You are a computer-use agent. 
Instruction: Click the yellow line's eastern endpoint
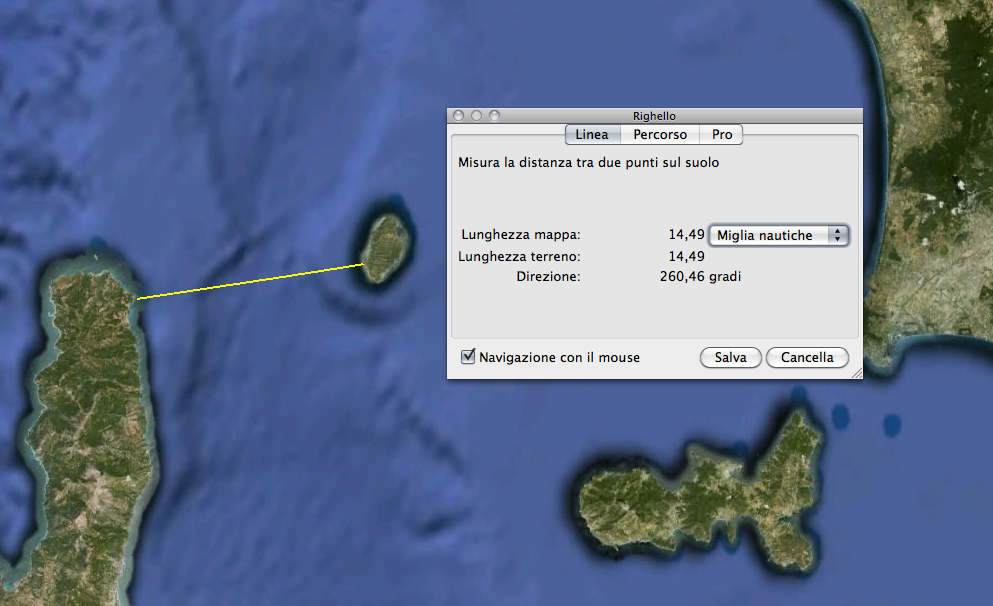364,264
